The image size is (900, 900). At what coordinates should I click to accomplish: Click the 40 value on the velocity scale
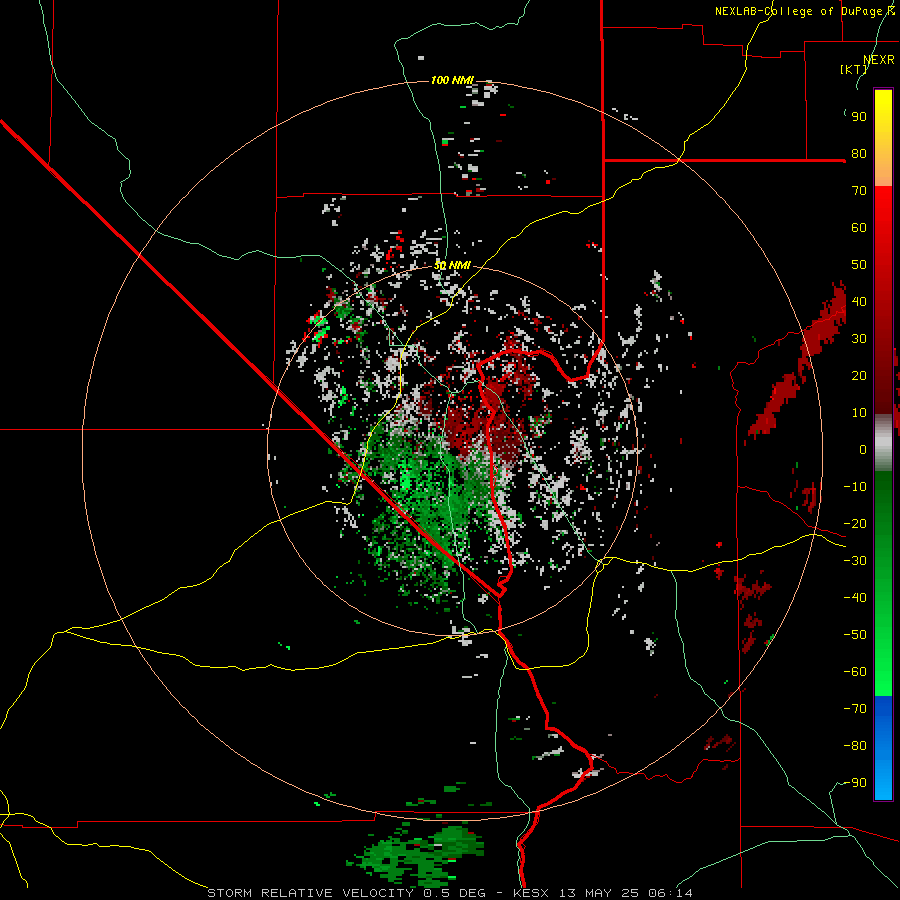[859, 302]
